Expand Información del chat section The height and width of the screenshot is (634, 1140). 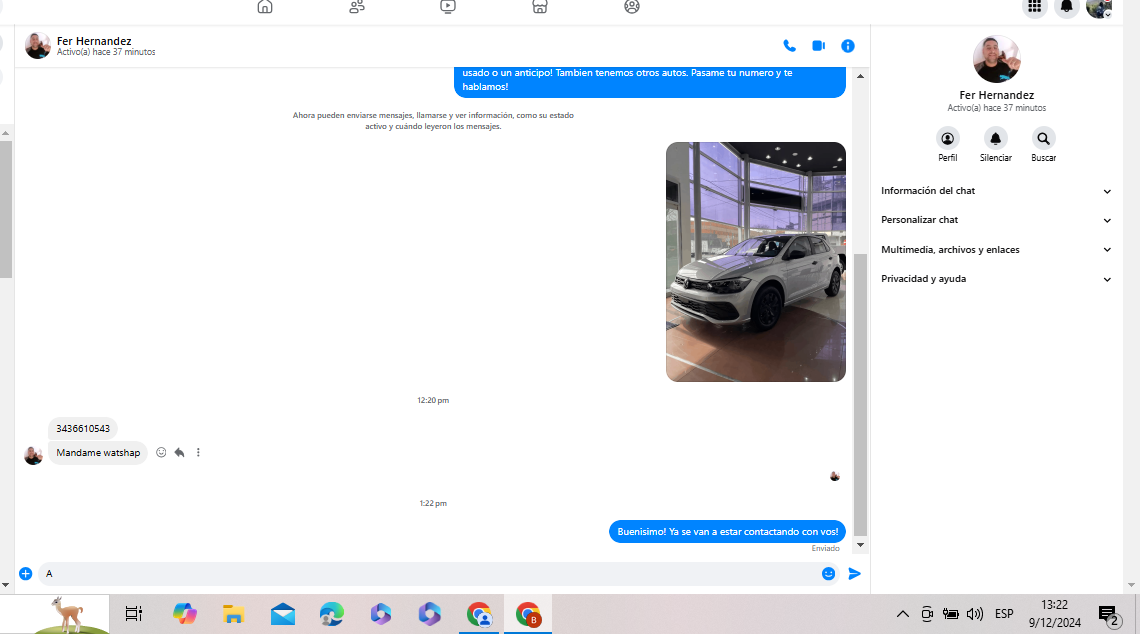[996, 191]
